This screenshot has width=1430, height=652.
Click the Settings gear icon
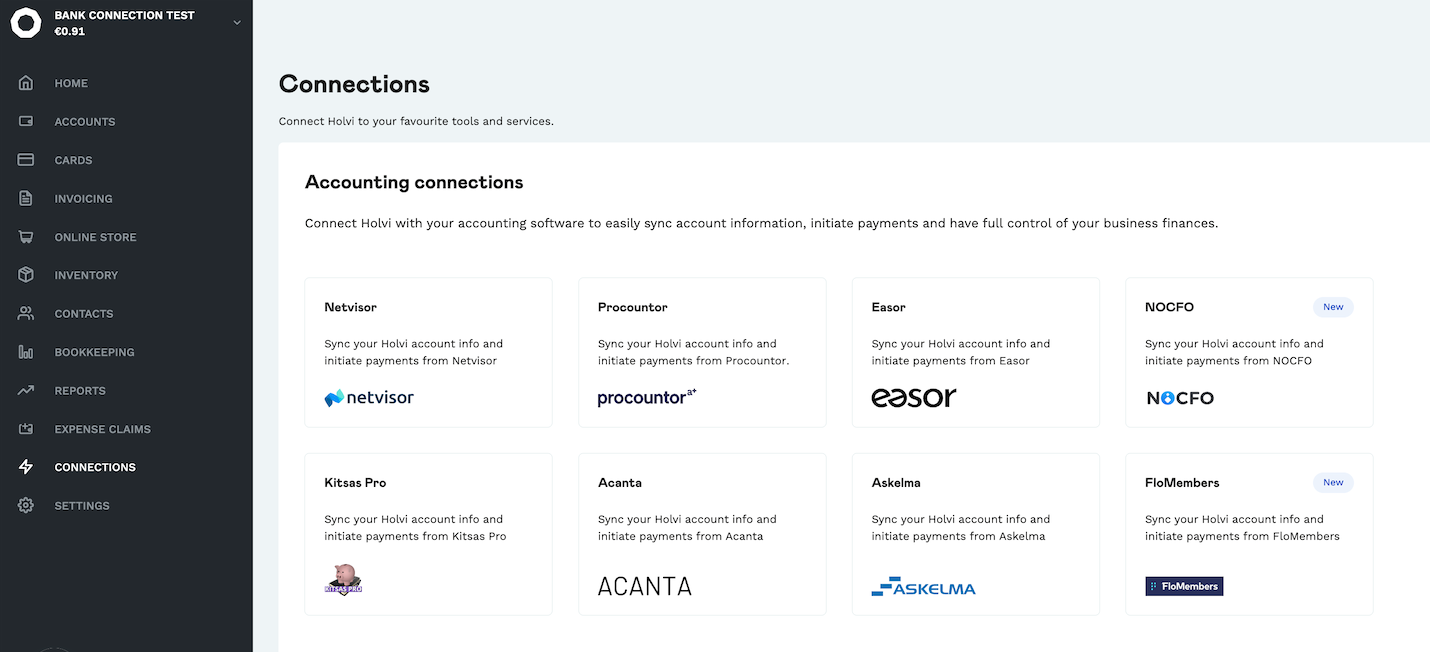[26, 505]
